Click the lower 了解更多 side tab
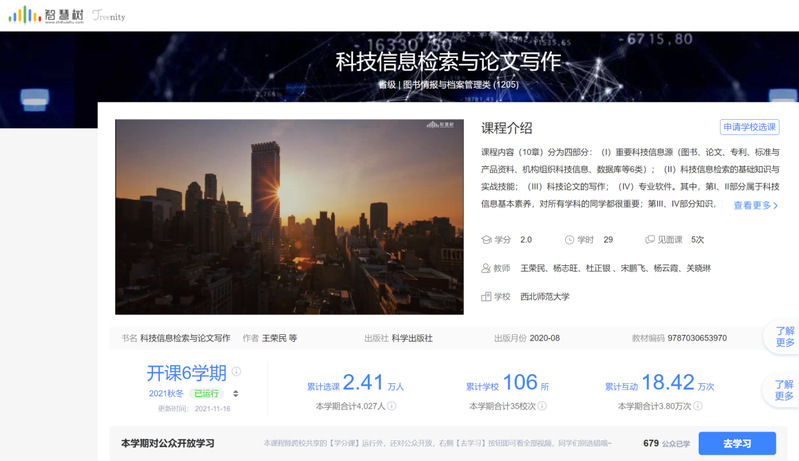 click(784, 390)
